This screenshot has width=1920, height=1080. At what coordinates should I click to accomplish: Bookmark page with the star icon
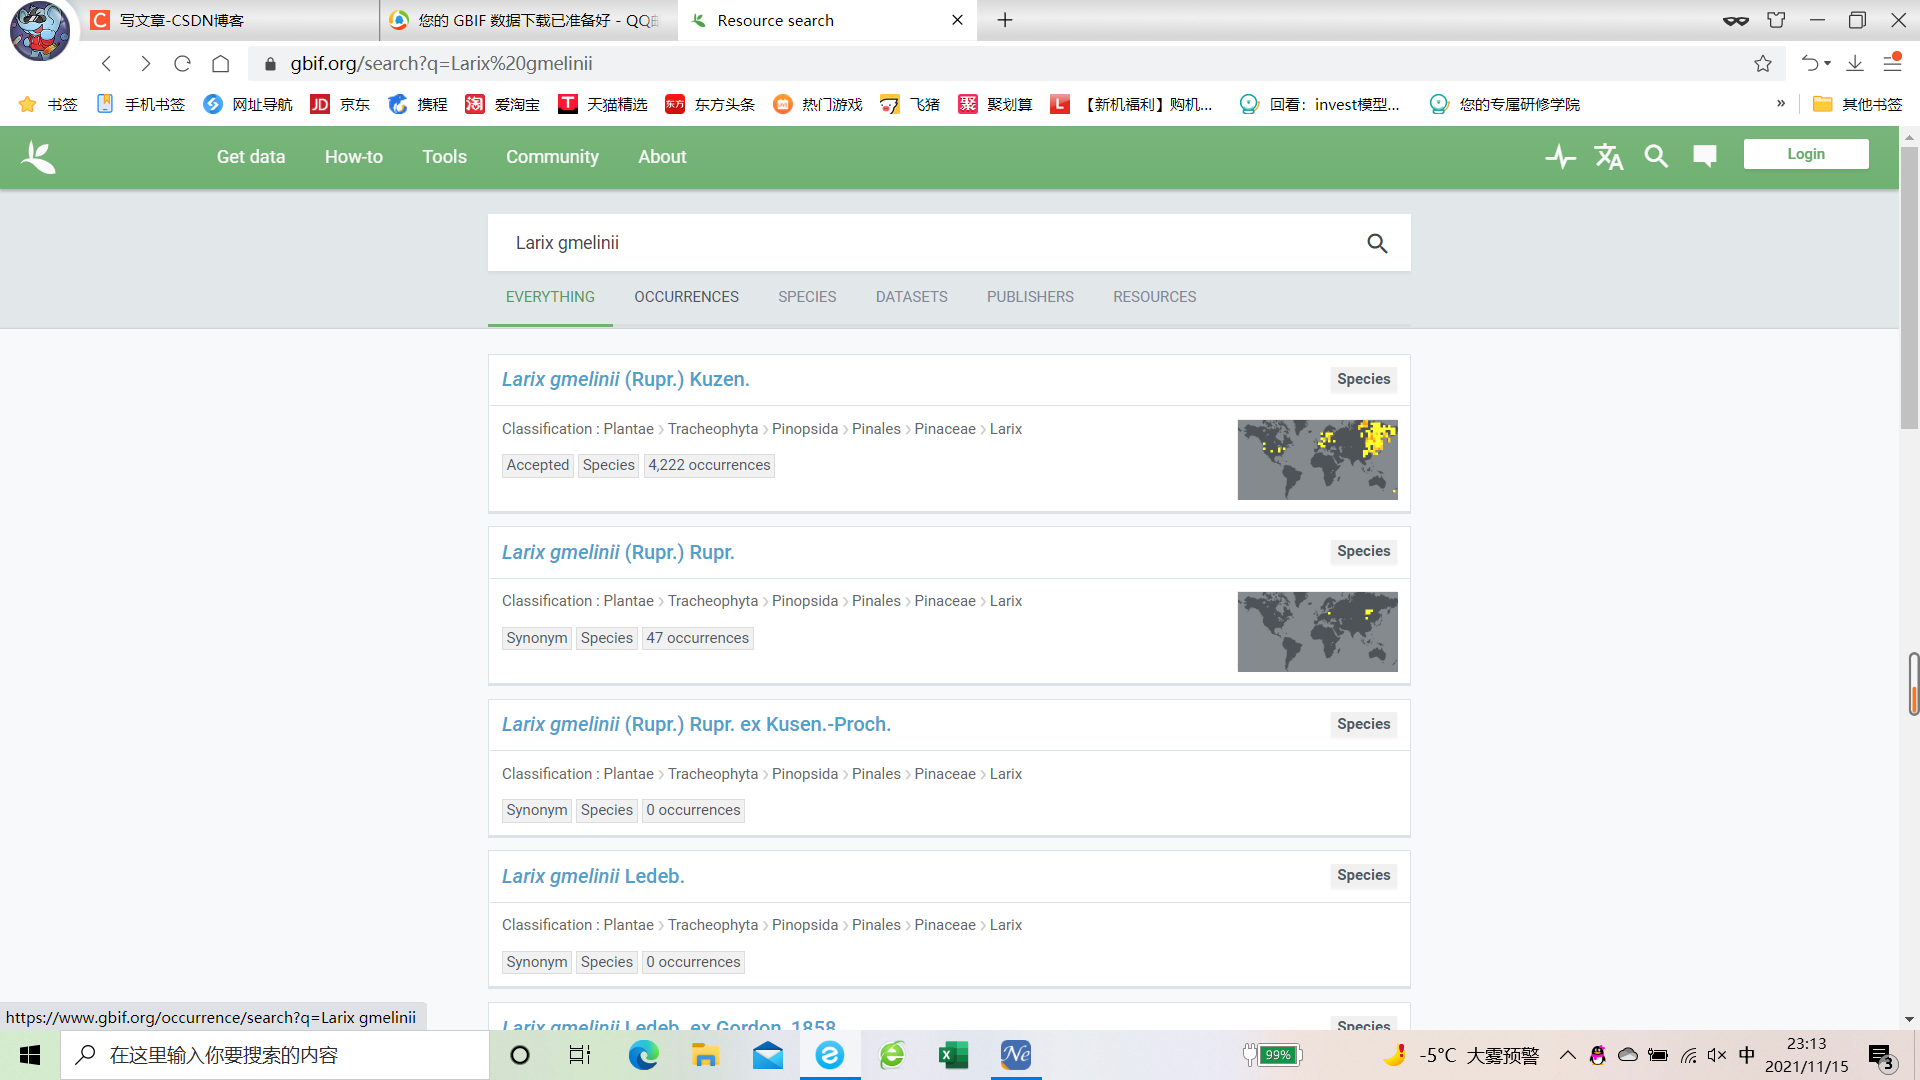point(1763,64)
